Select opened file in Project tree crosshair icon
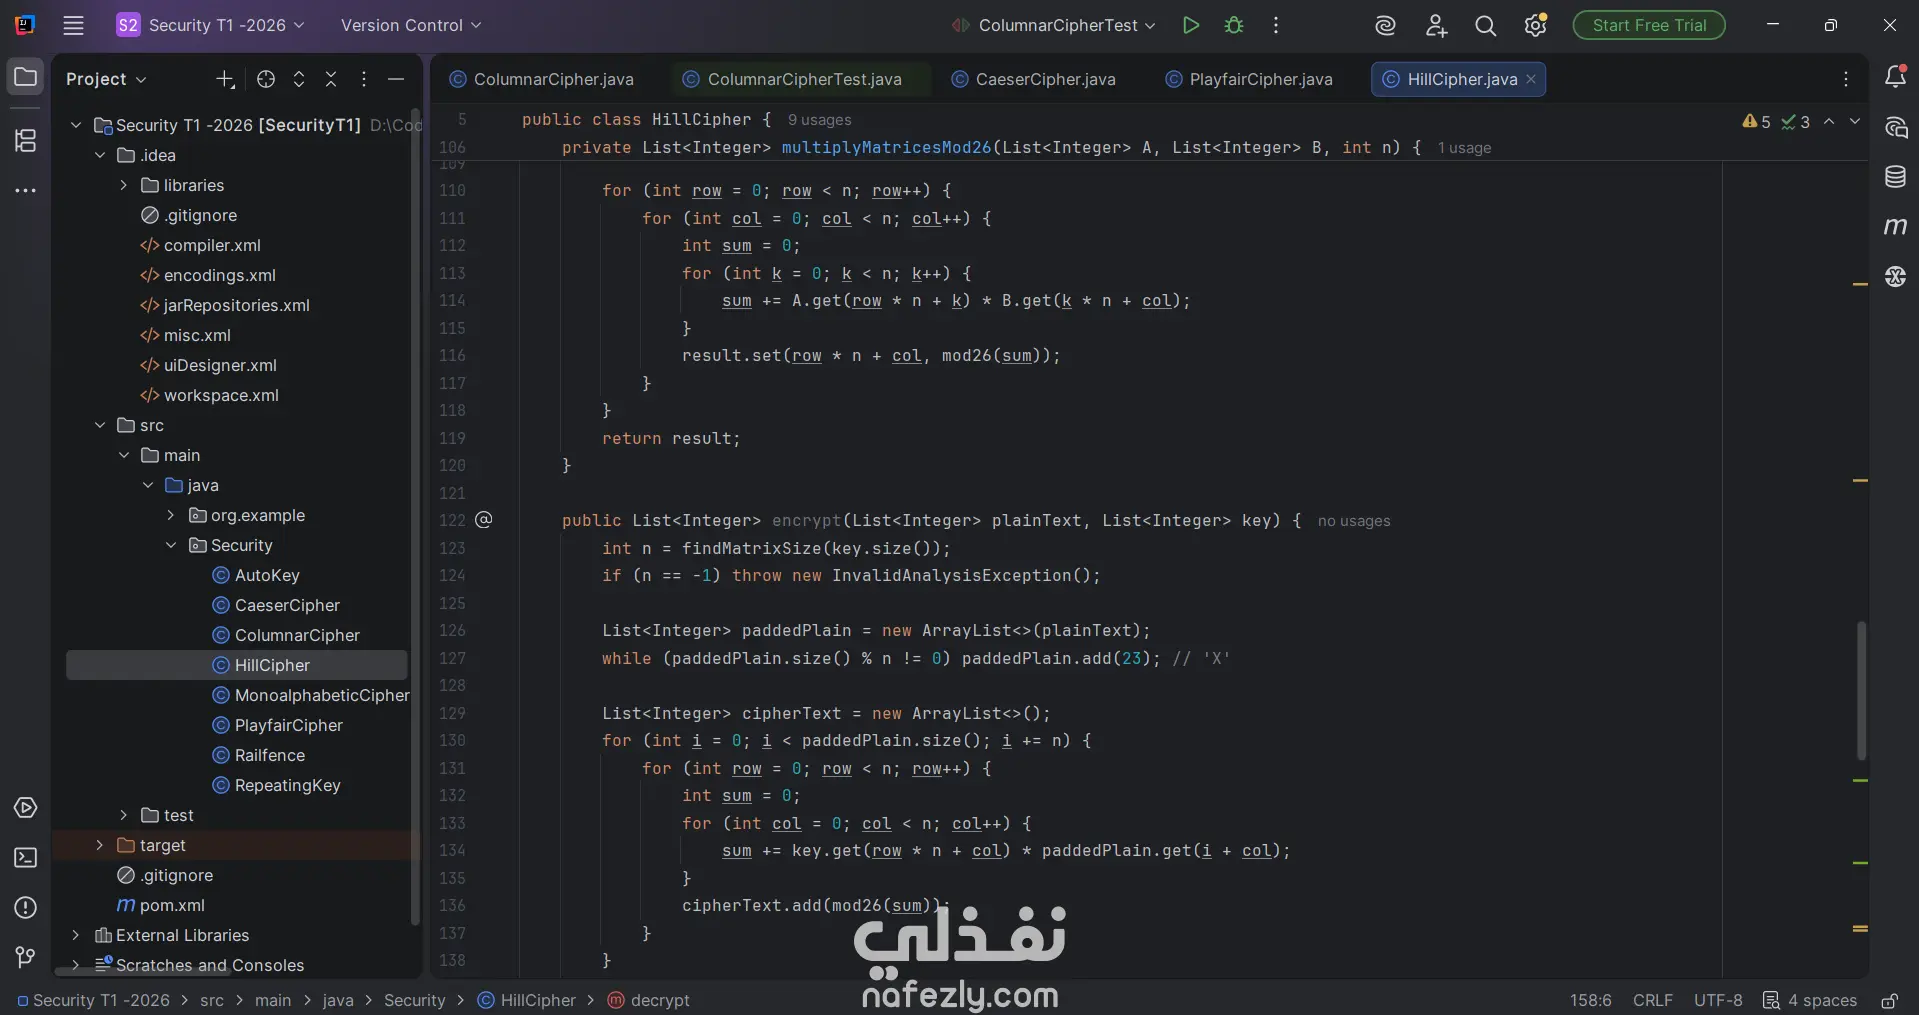1919x1015 pixels. click(266, 79)
